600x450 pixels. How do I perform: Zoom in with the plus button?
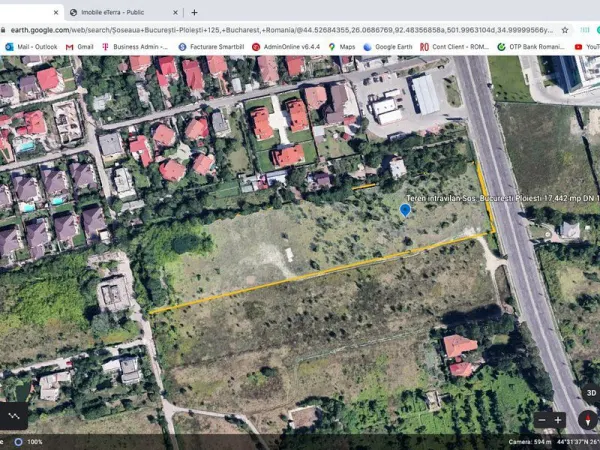tap(558, 420)
